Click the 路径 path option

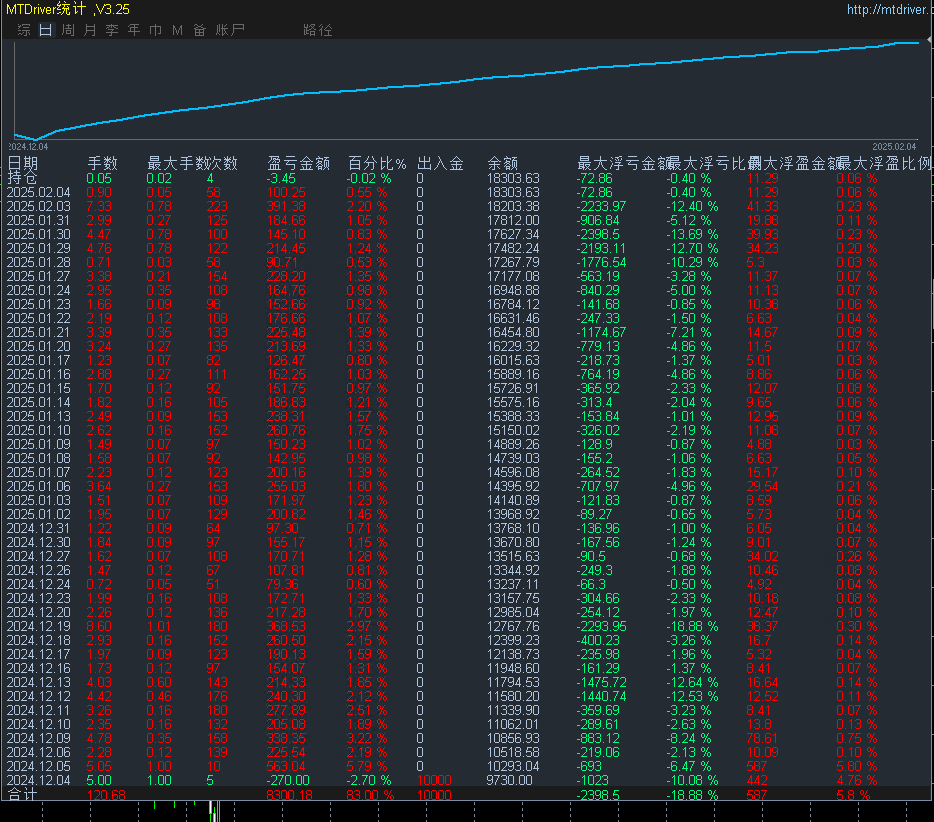click(x=318, y=30)
